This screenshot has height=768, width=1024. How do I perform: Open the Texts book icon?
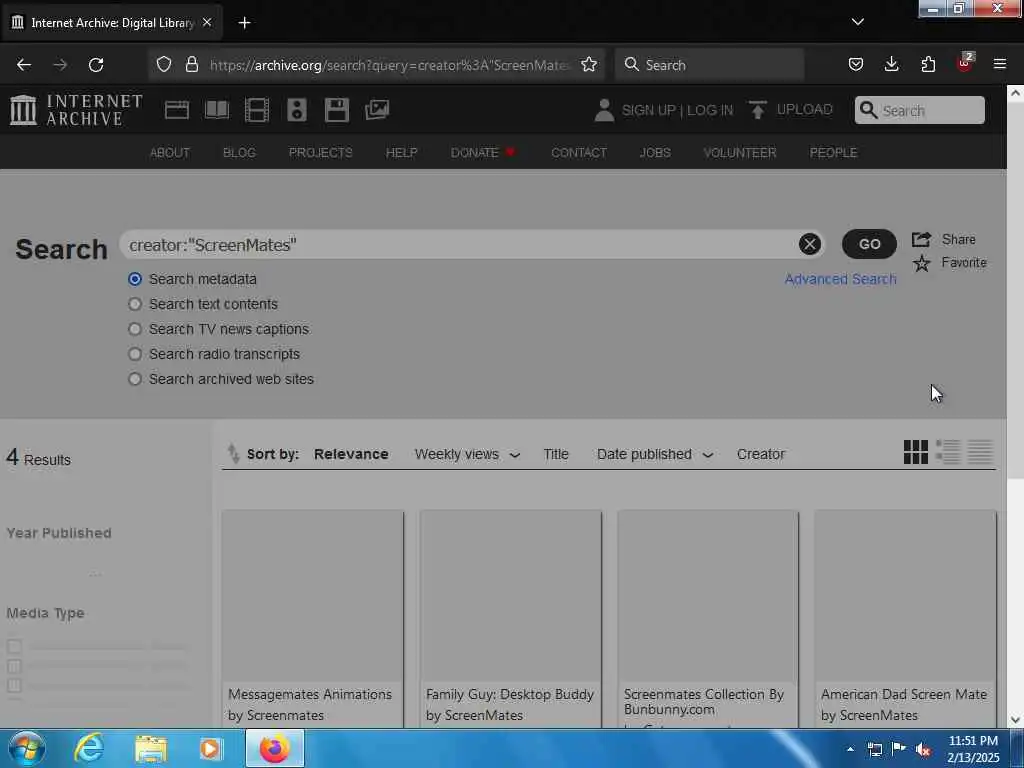click(217, 110)
